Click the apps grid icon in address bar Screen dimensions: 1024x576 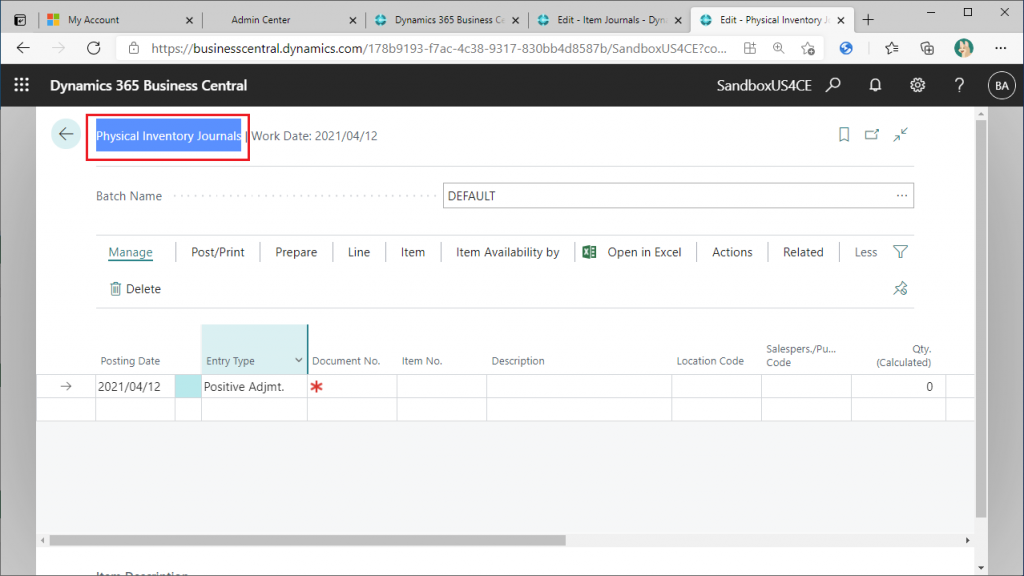point(750,48)
